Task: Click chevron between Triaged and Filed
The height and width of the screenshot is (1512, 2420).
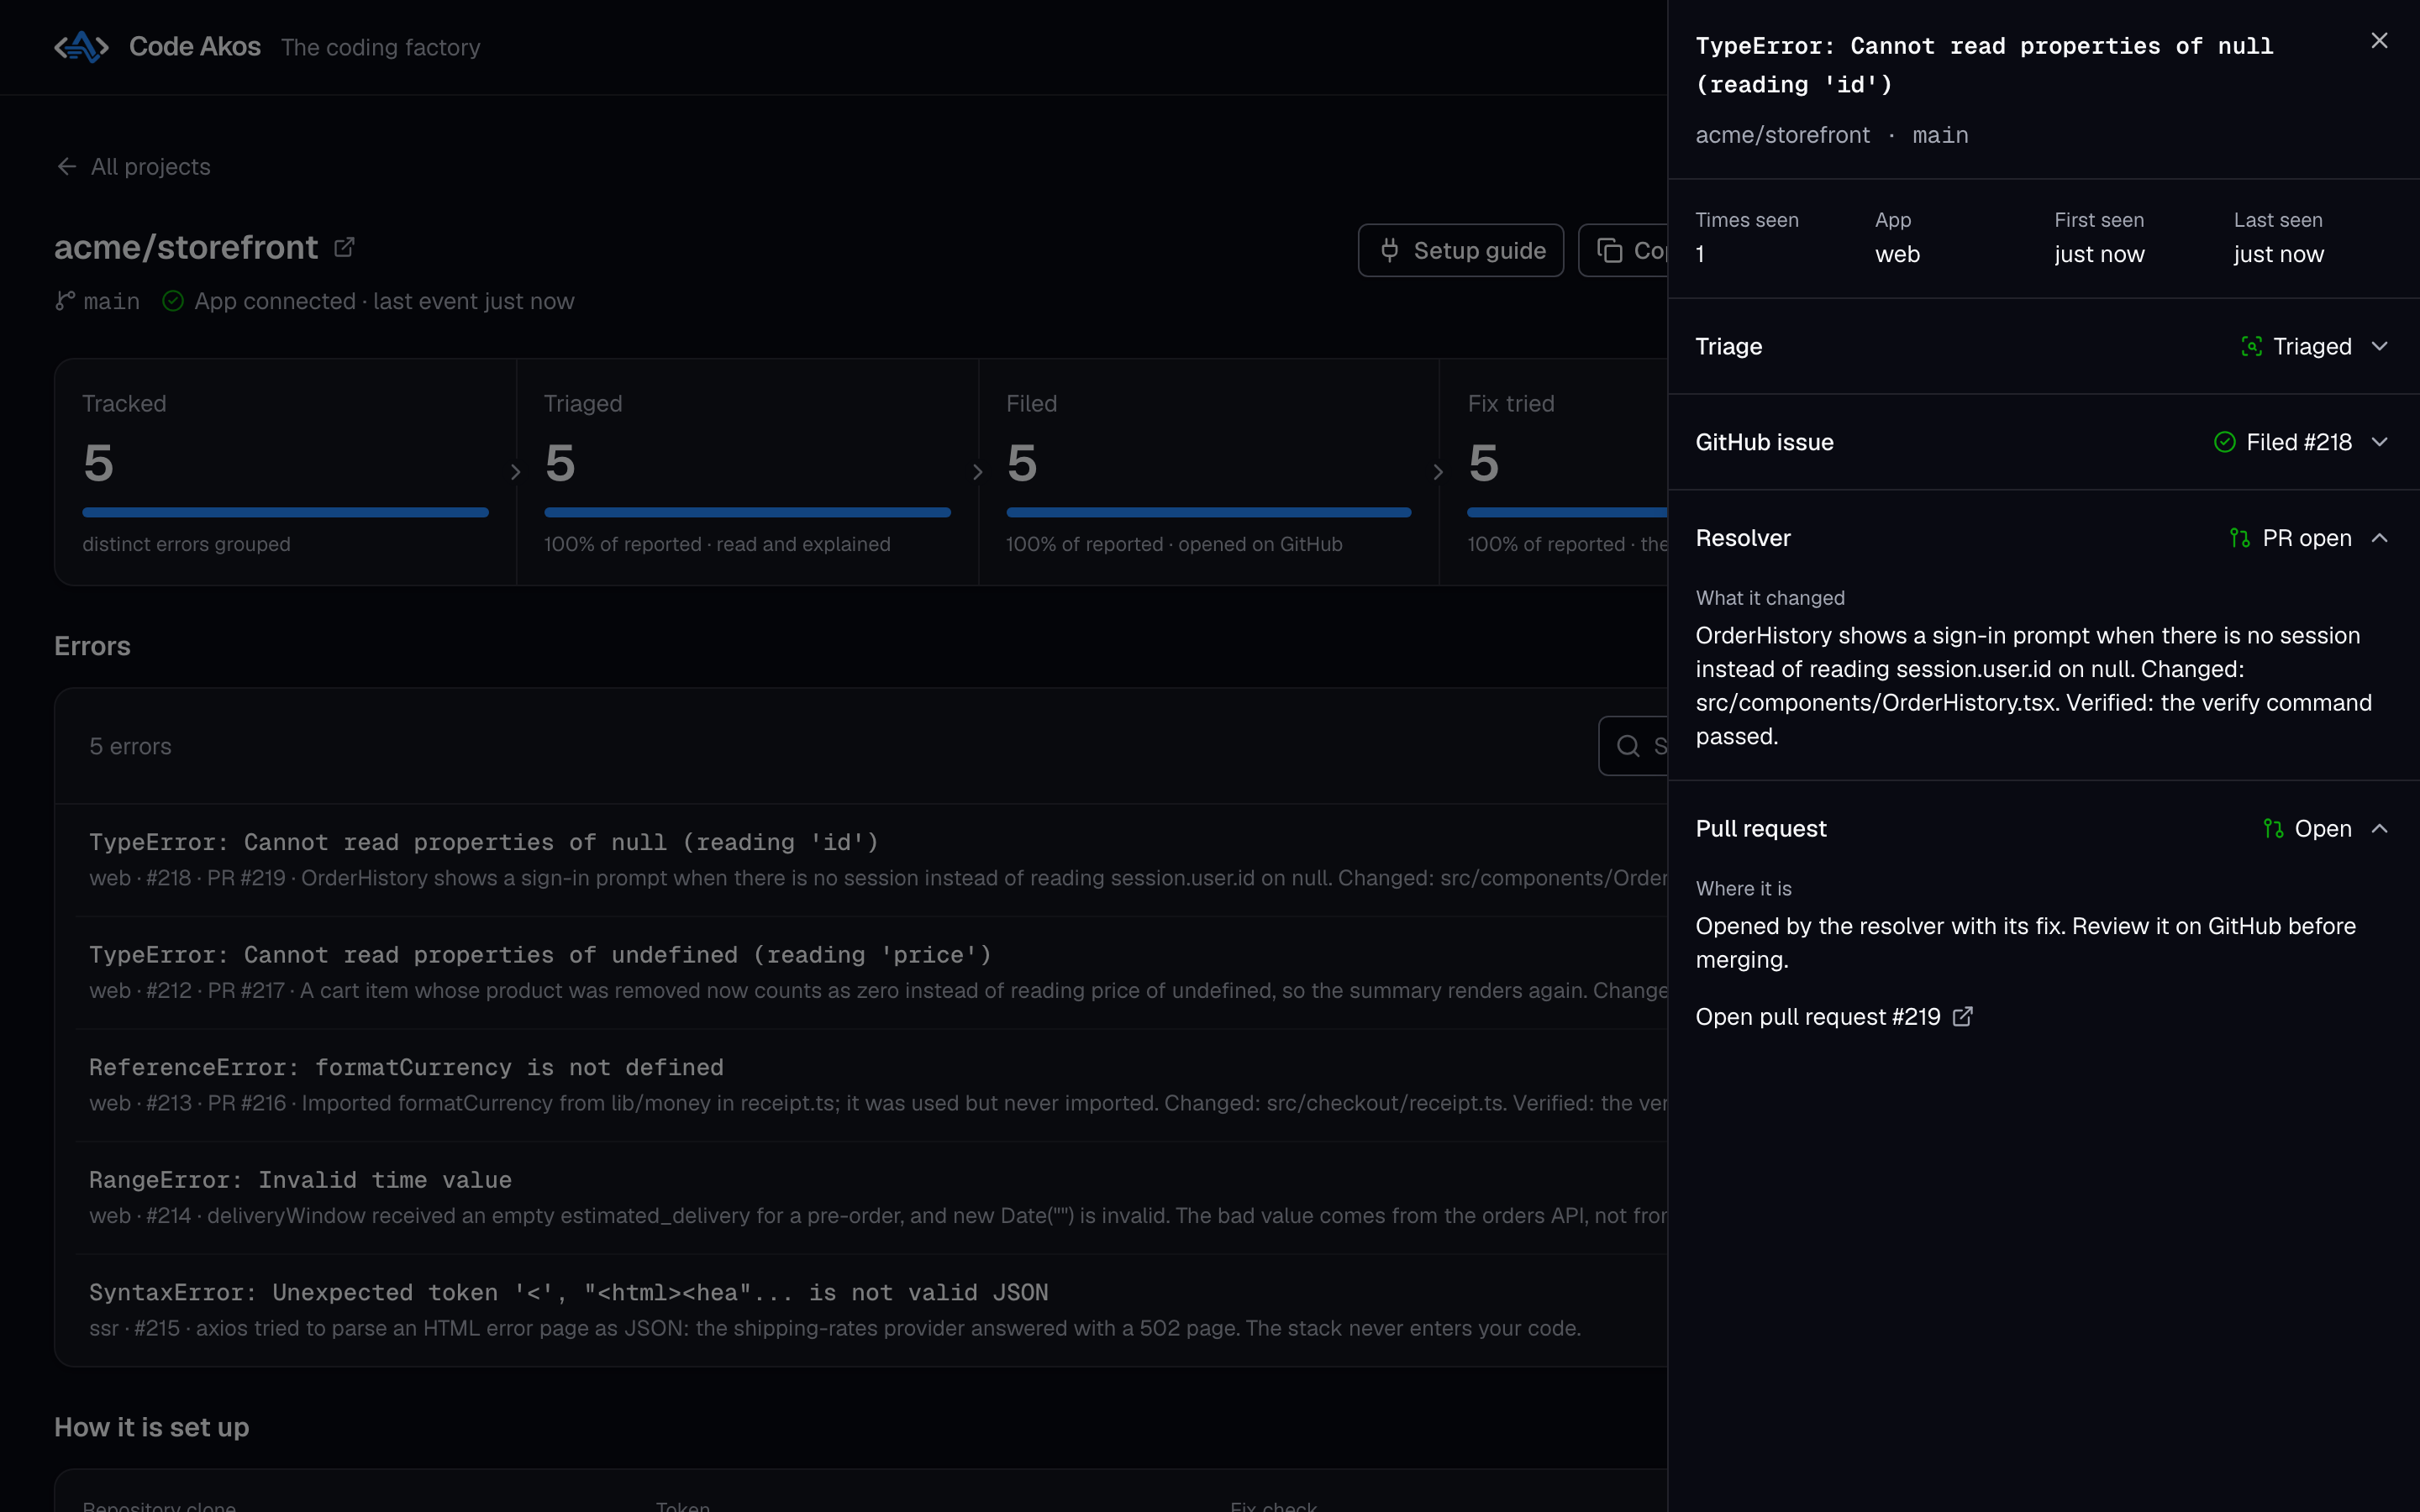Action: [x=978, y=472]
